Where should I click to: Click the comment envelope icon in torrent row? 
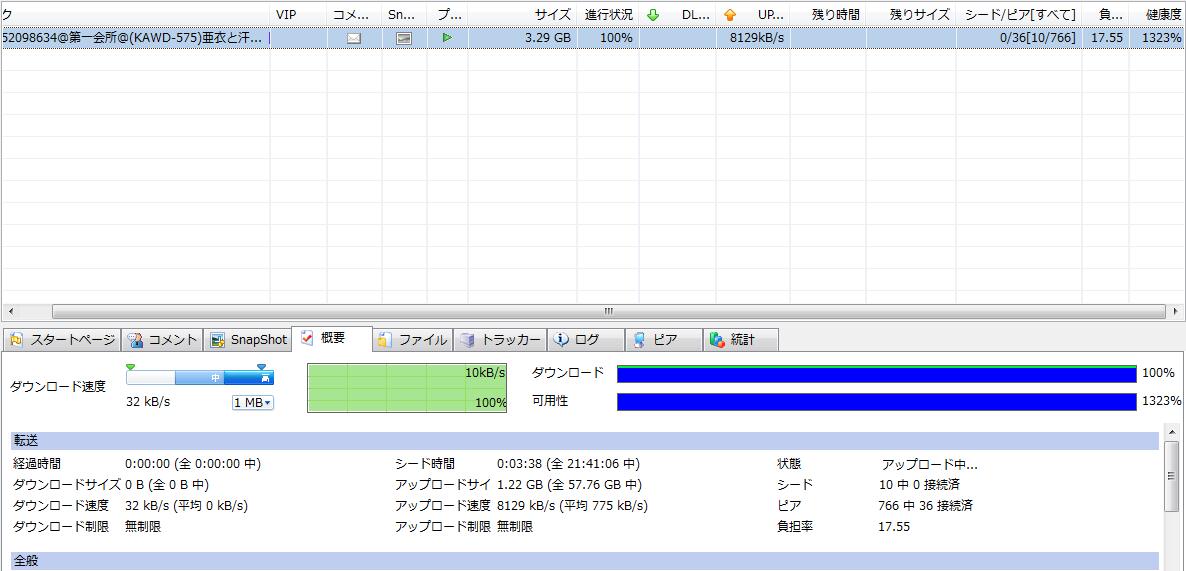click(353, 38)
